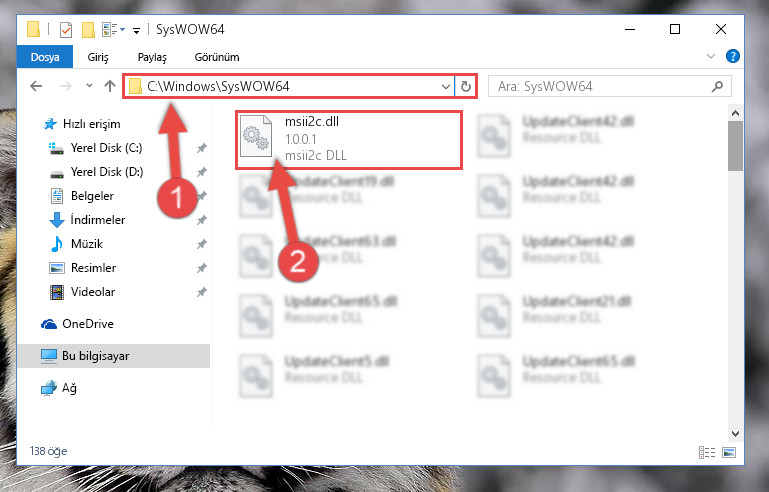This screenshot has width=769, height=492.
Task: Click Properties icon in quick access toolbar
Action: tap(66, 30)
